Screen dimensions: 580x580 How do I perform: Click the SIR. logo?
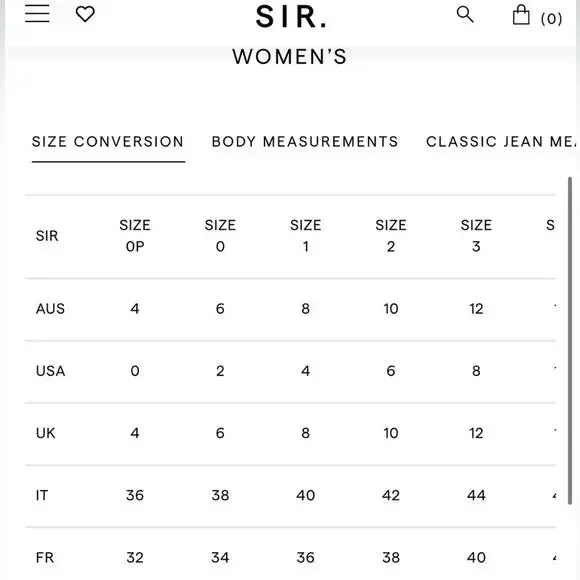(291, 17)
